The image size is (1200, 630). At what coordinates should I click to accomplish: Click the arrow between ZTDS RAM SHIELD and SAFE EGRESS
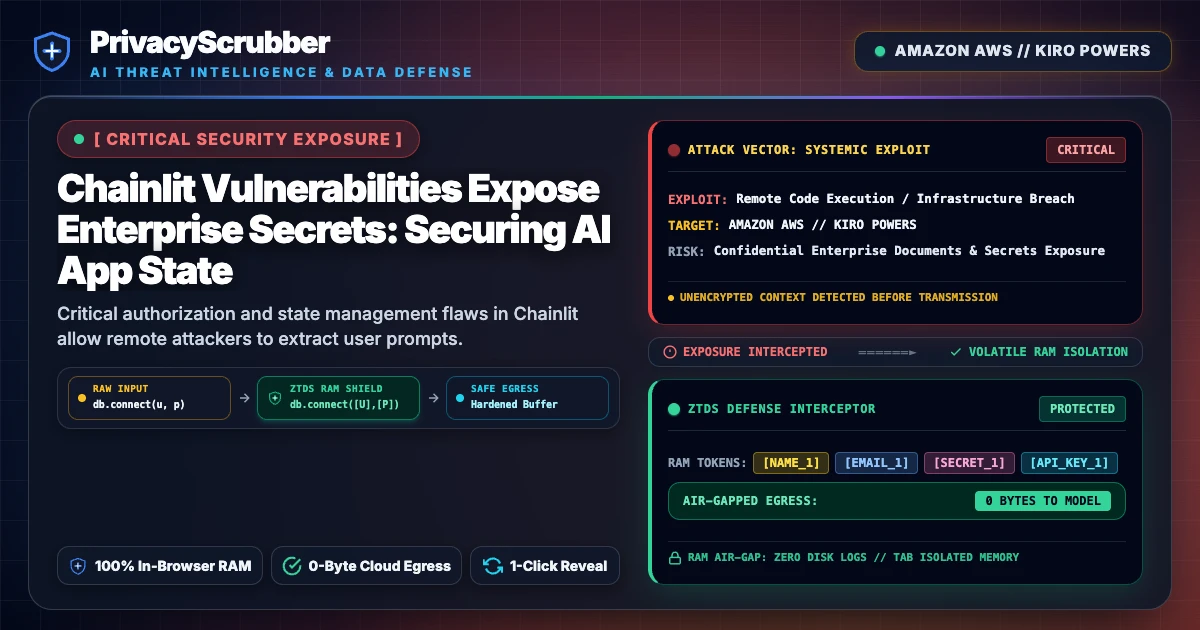click(432, 398)
